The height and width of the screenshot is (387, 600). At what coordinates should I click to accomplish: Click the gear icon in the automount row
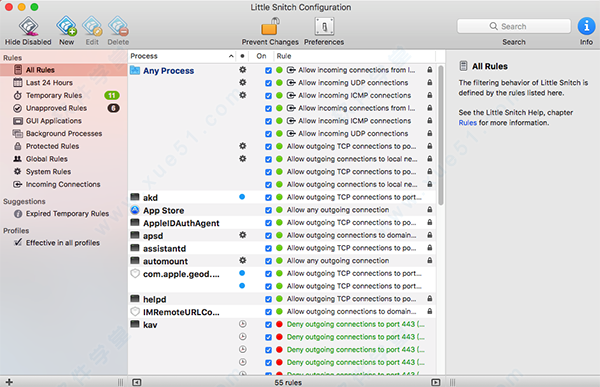point(243,261)
